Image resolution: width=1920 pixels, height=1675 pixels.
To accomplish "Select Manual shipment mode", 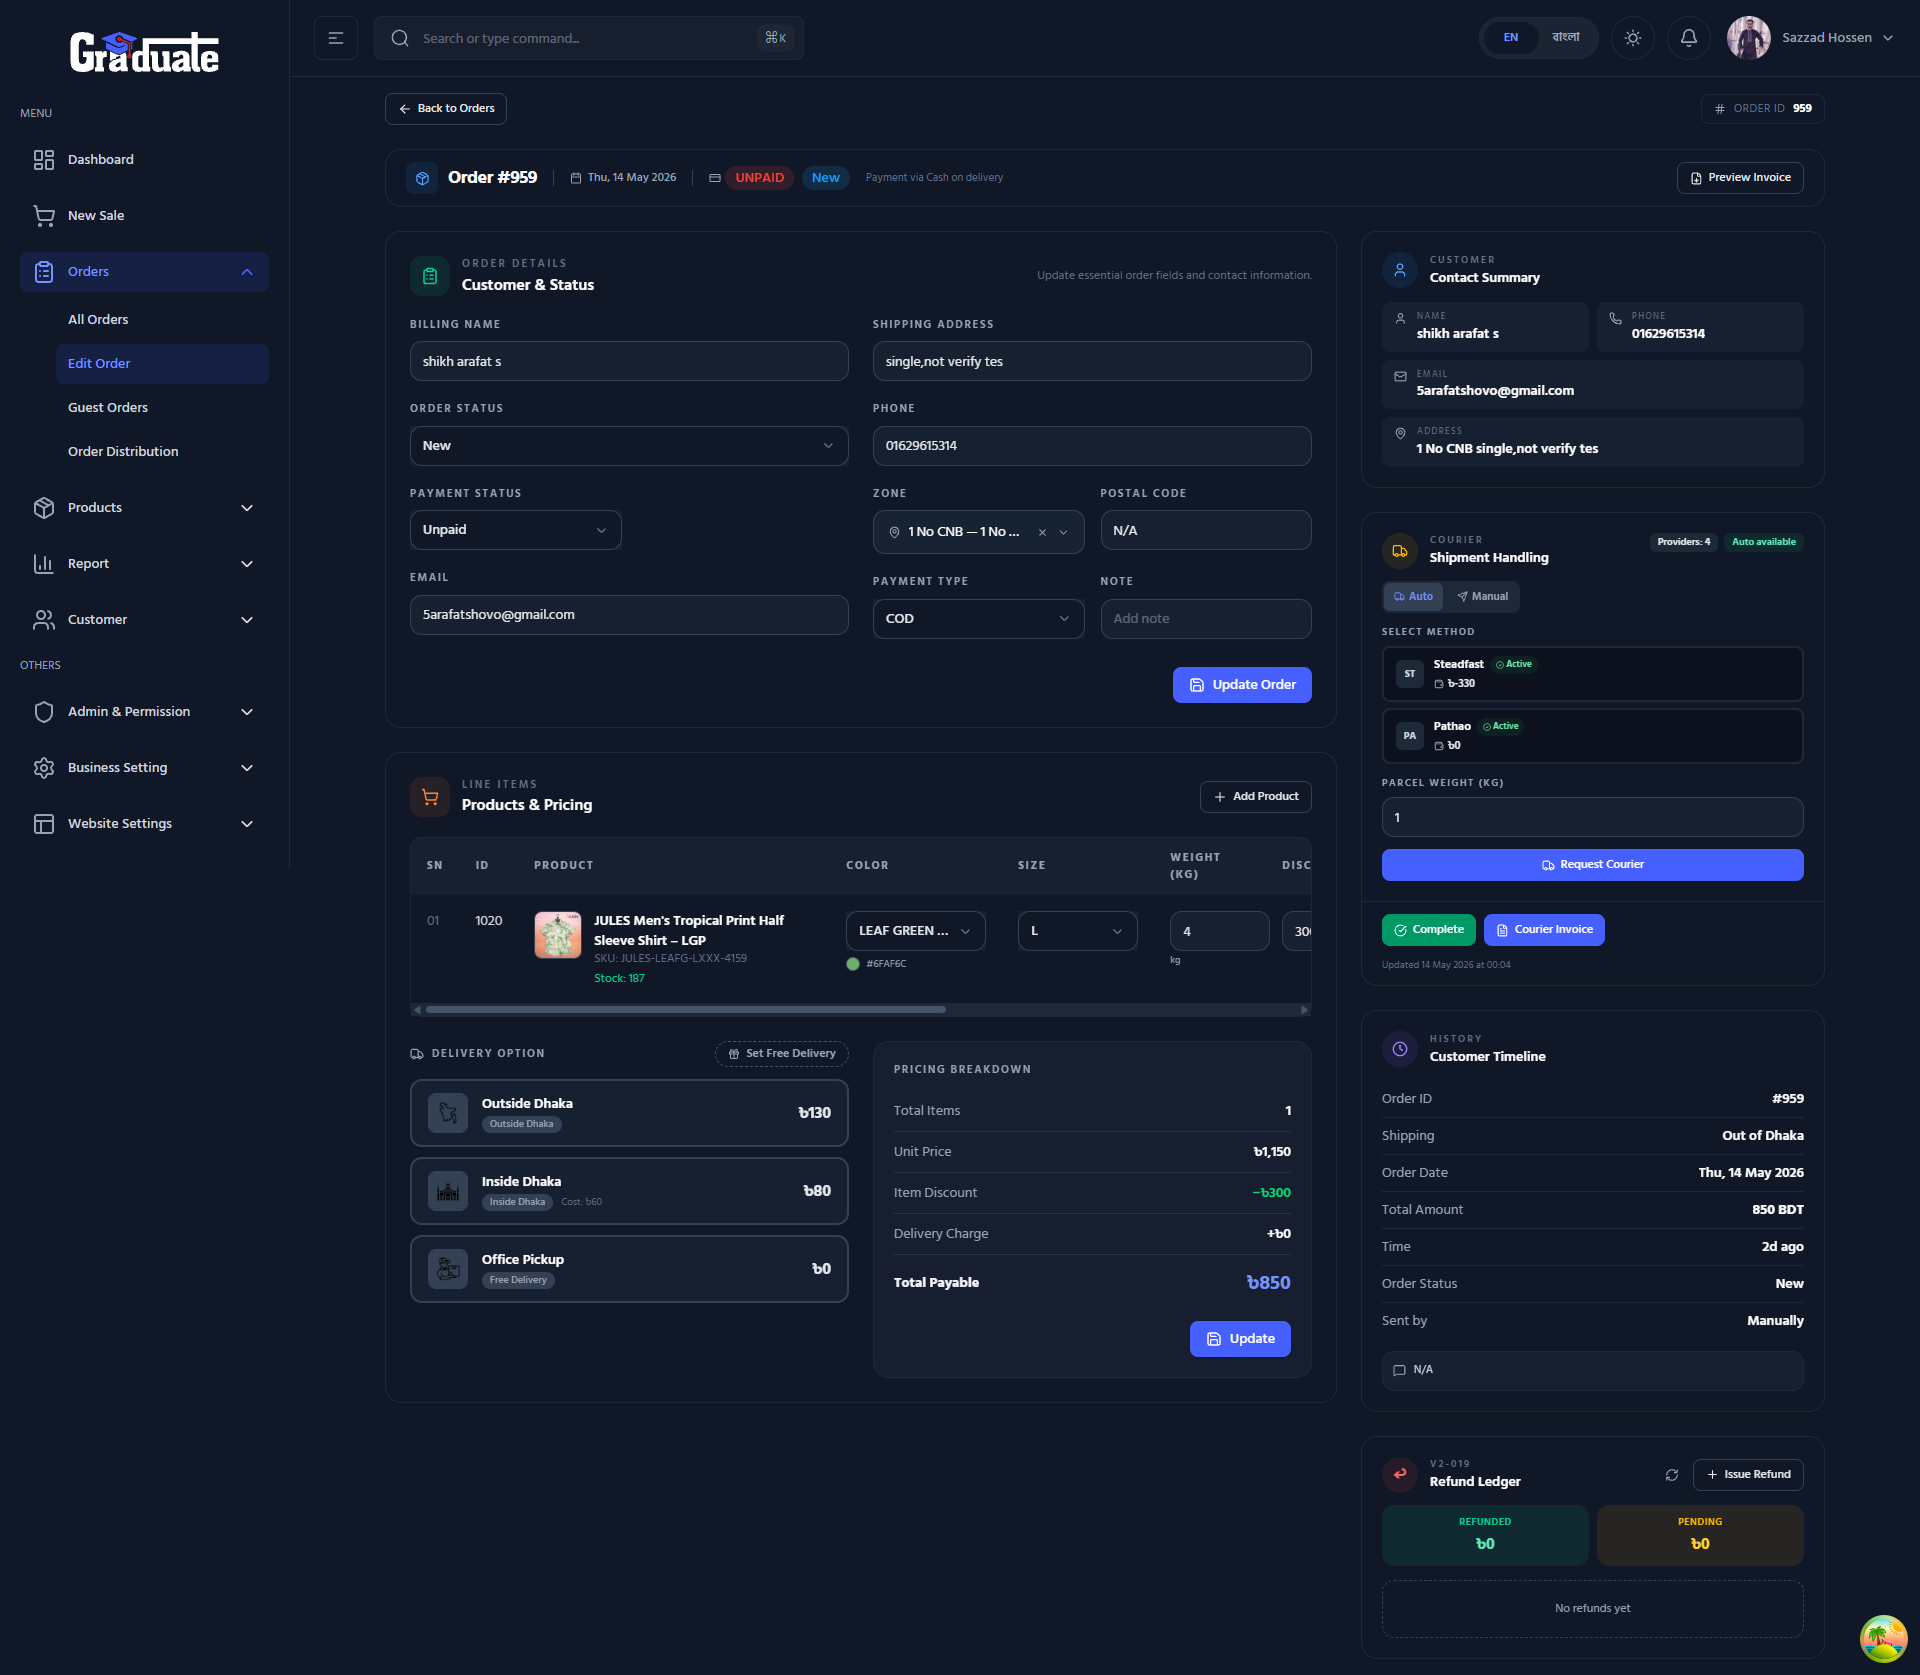I will coord(1482,597).
